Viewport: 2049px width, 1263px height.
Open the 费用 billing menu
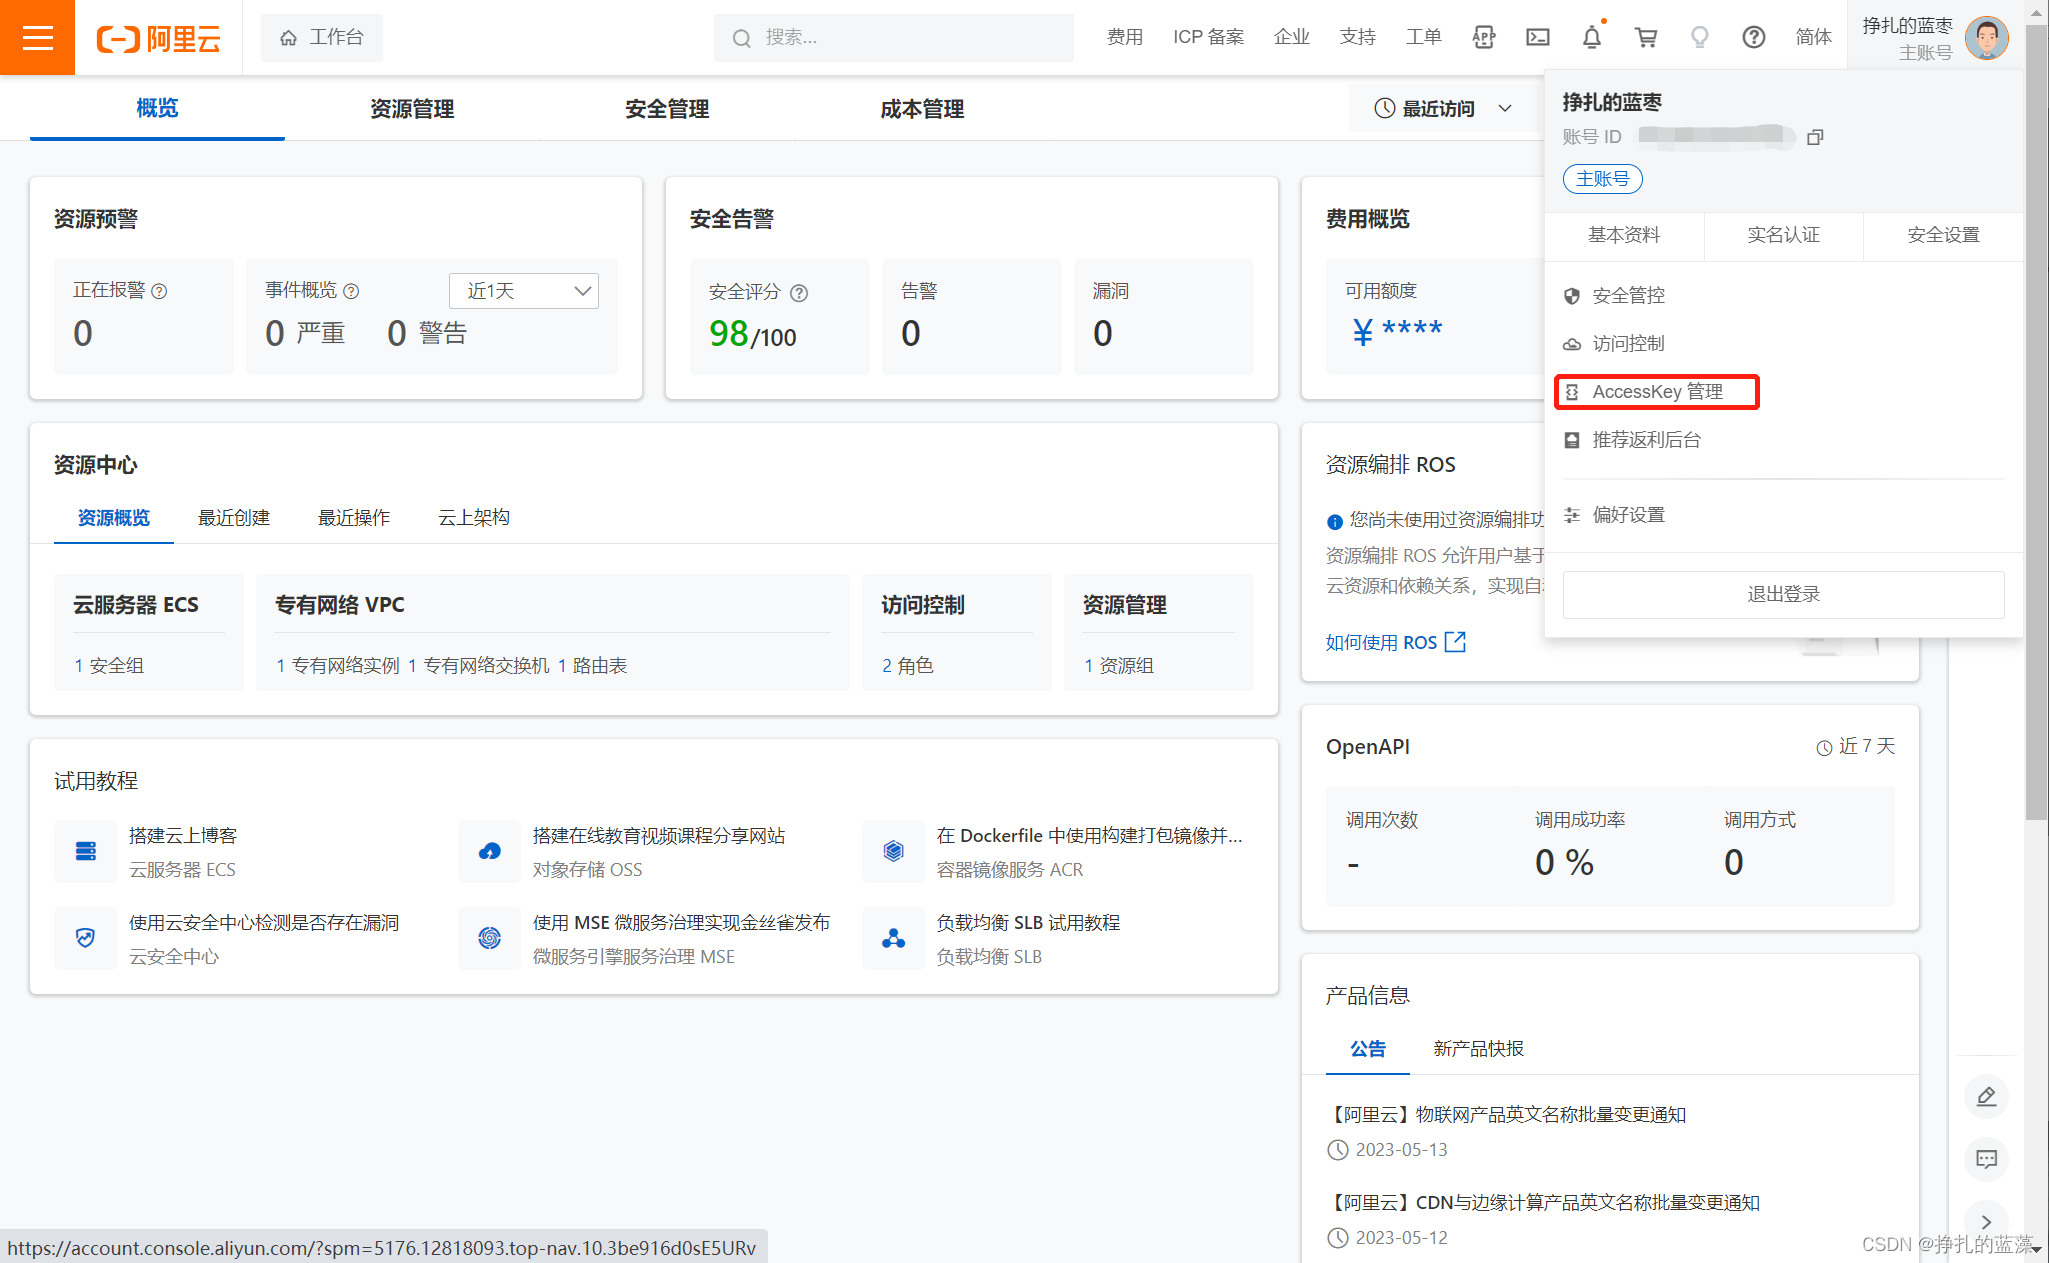click(x=1125, y=37)
